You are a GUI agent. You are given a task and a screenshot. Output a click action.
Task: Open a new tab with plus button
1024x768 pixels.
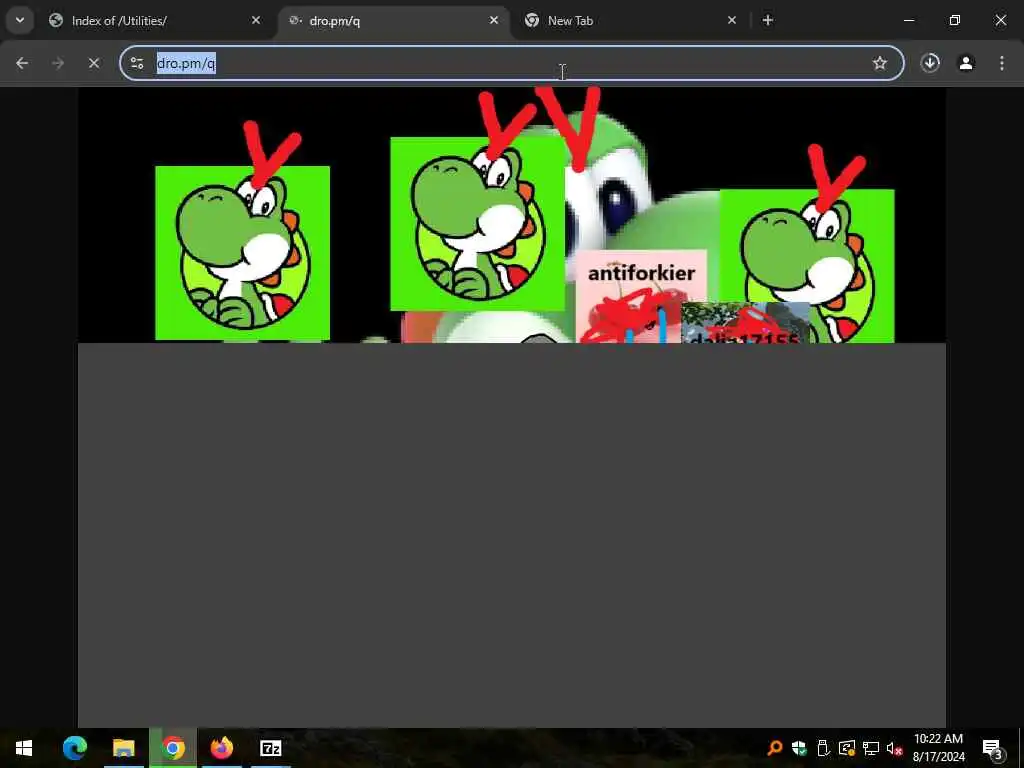point(768,20)
